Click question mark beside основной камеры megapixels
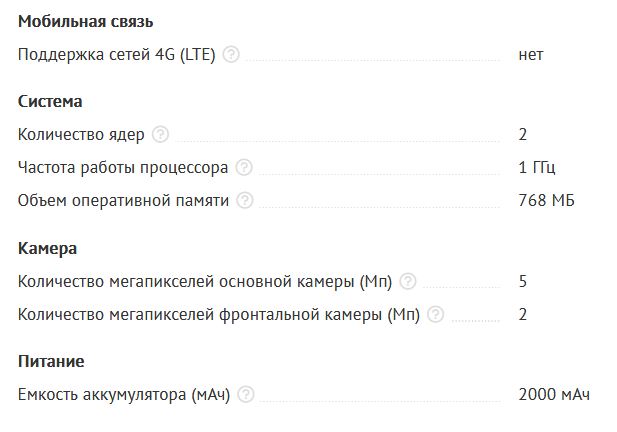The image size is (617, 432). point(408,282)
